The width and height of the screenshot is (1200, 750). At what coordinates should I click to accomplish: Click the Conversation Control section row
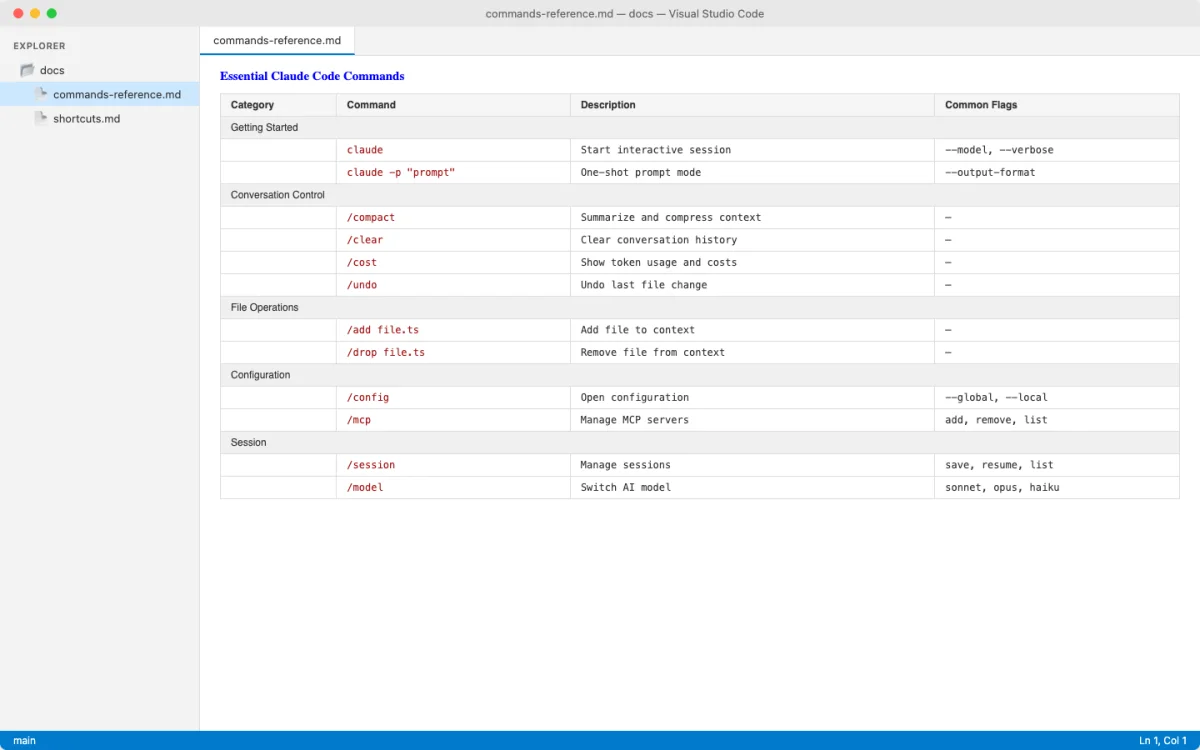(x=700, y=195)
